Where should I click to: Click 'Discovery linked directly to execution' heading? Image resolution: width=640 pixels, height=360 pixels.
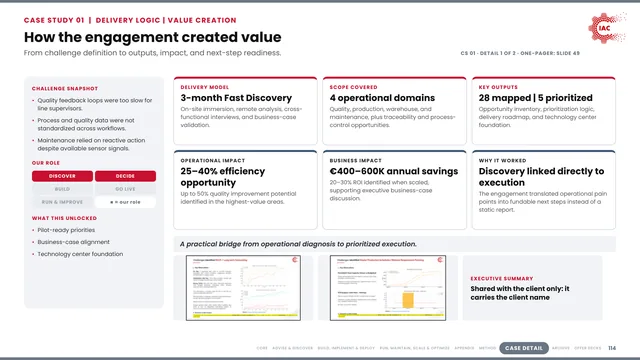click(x=541, y=177)
